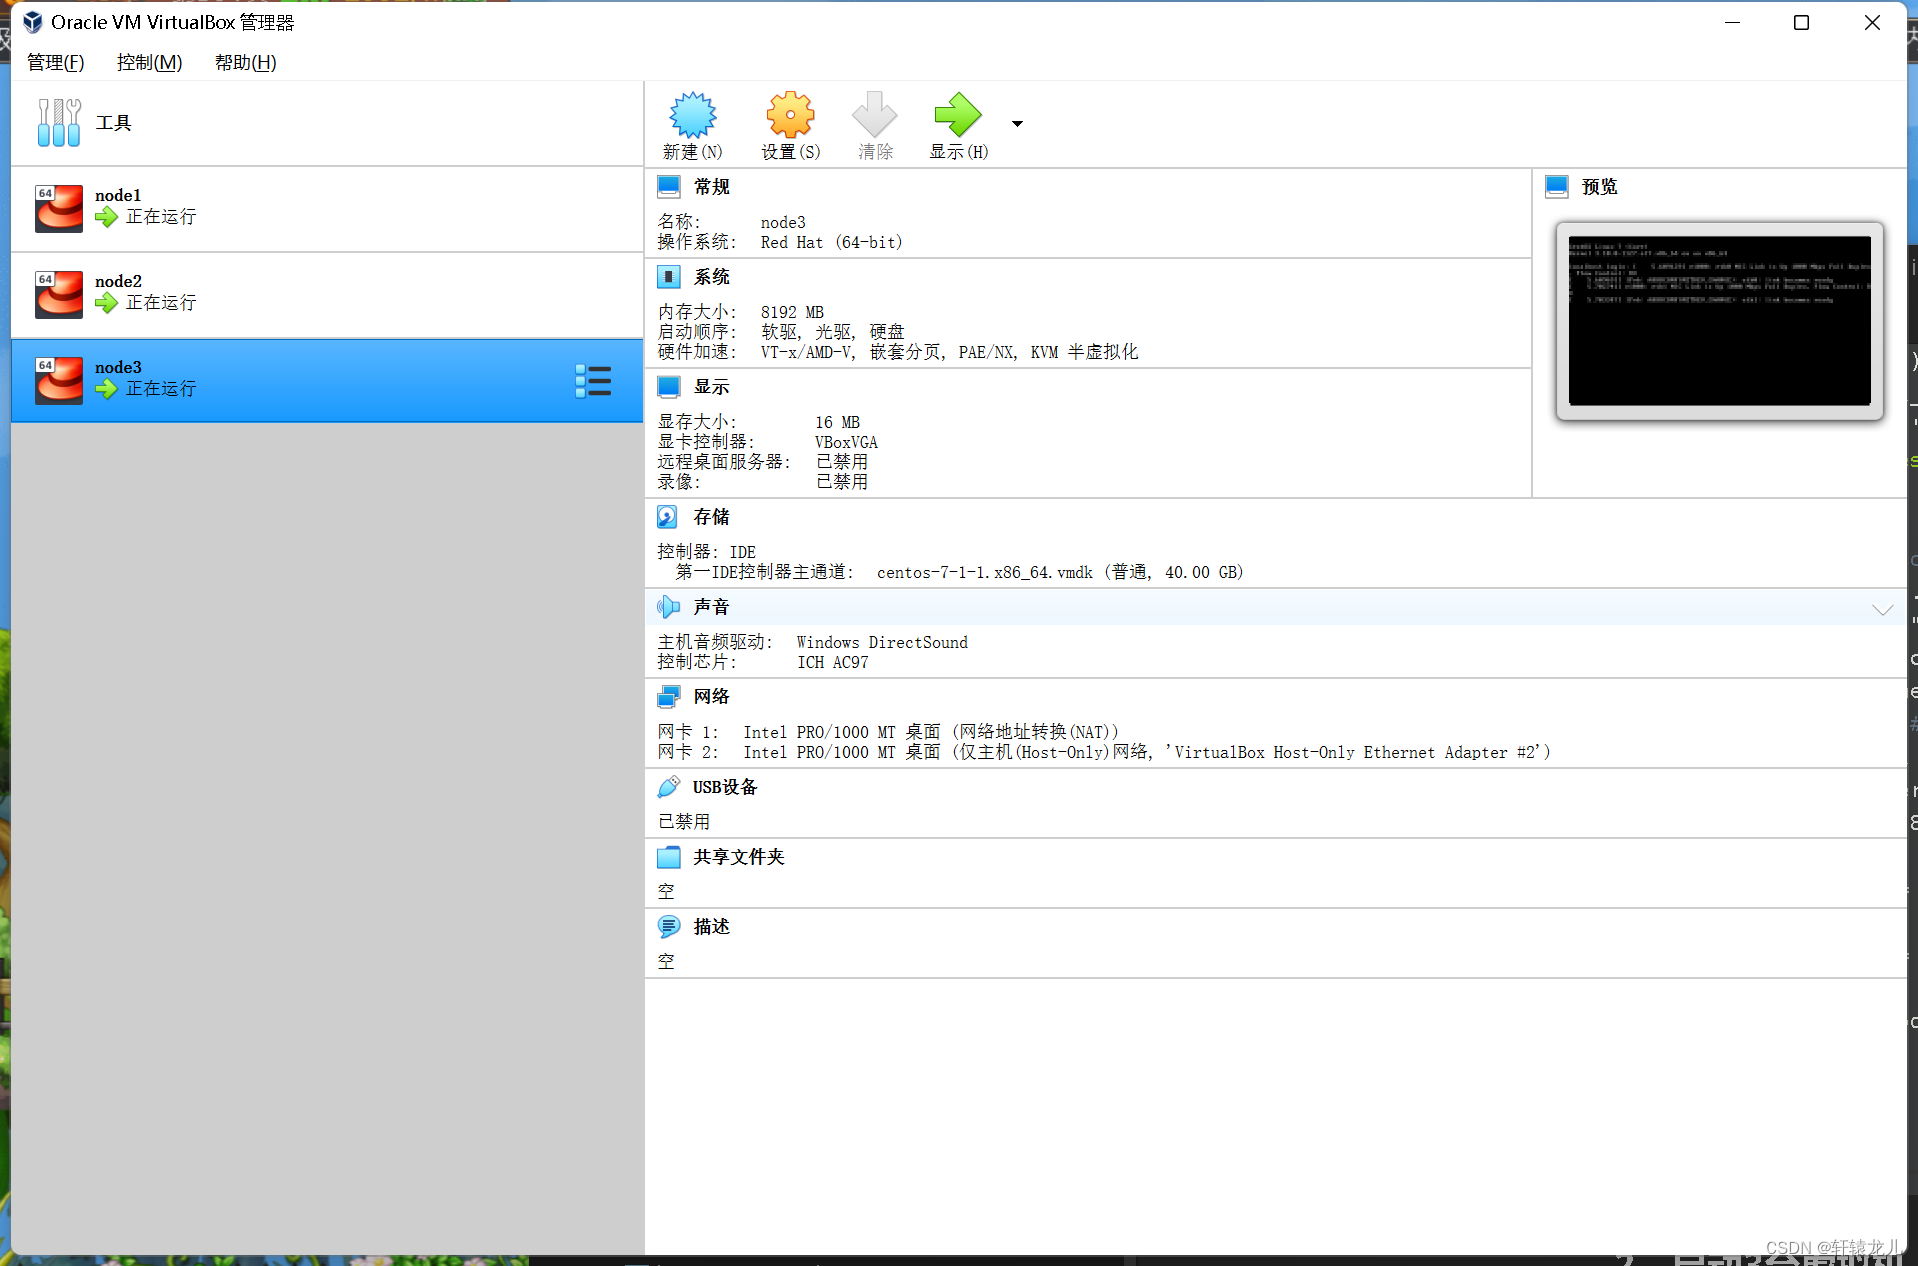Viewport: 1918px width, 1266px height.
Task: Open 设置(S) settings gear icon
Action: pos(790,116)
